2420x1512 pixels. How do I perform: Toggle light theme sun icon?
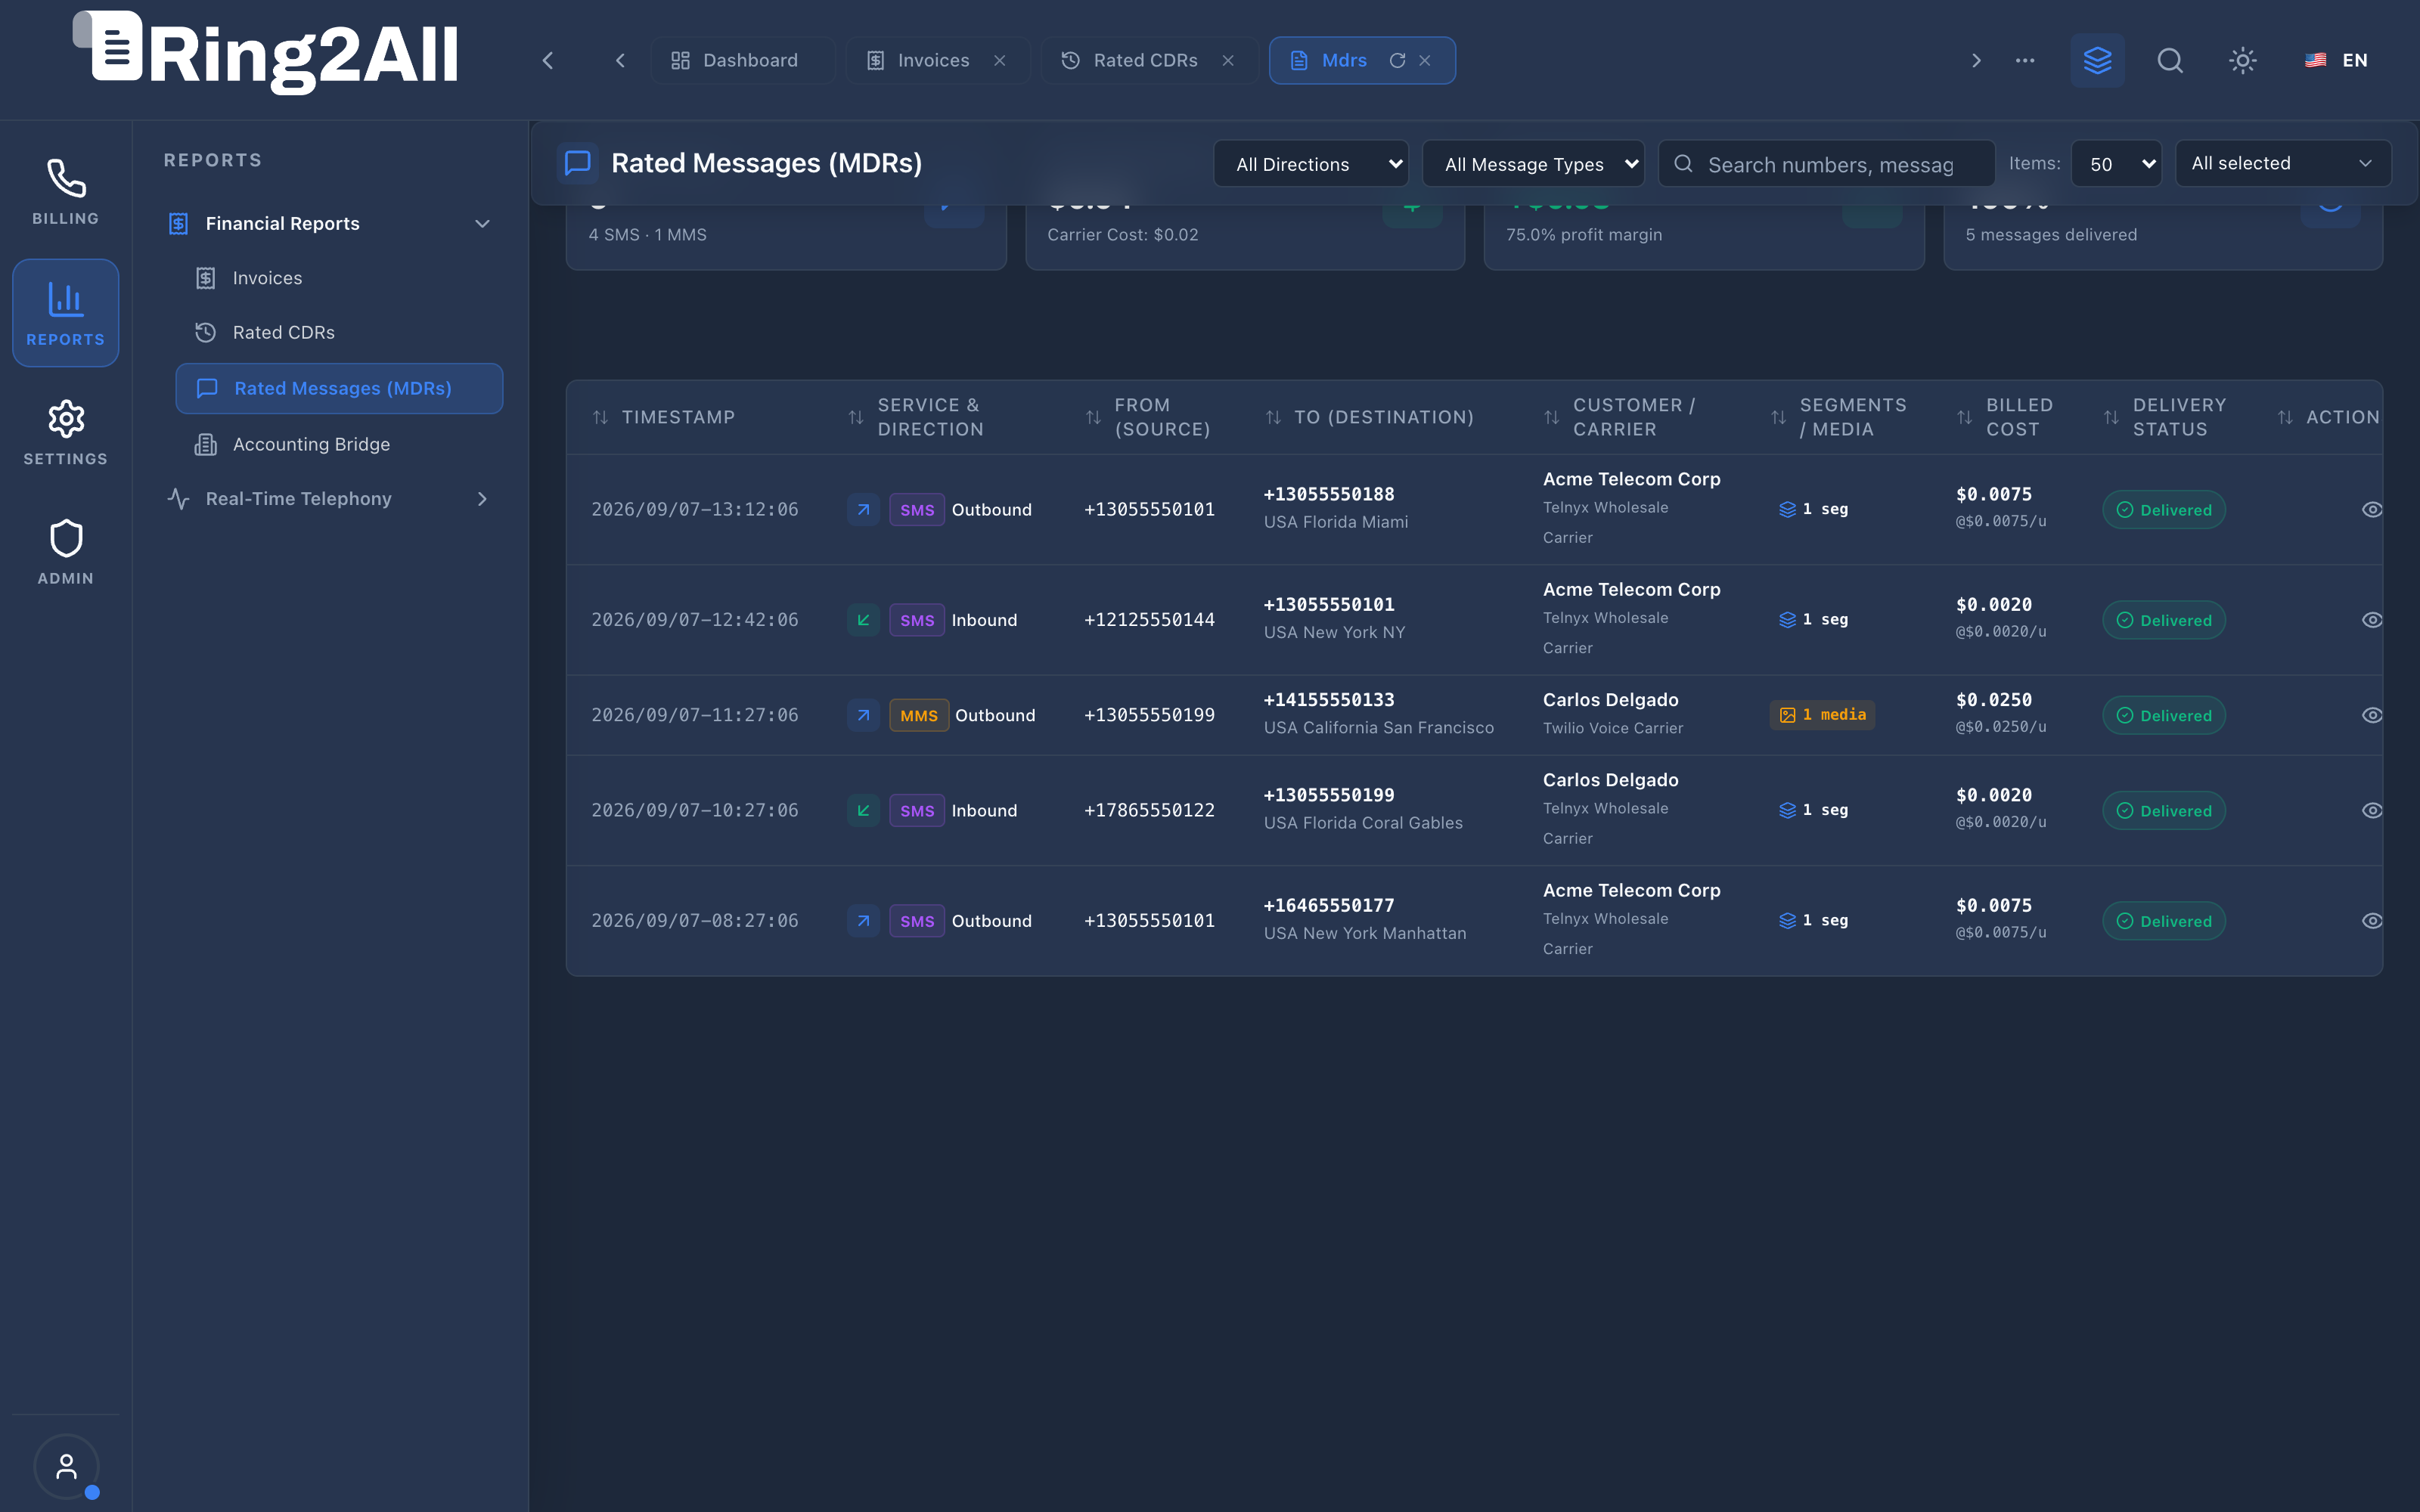click(2243, 60)
